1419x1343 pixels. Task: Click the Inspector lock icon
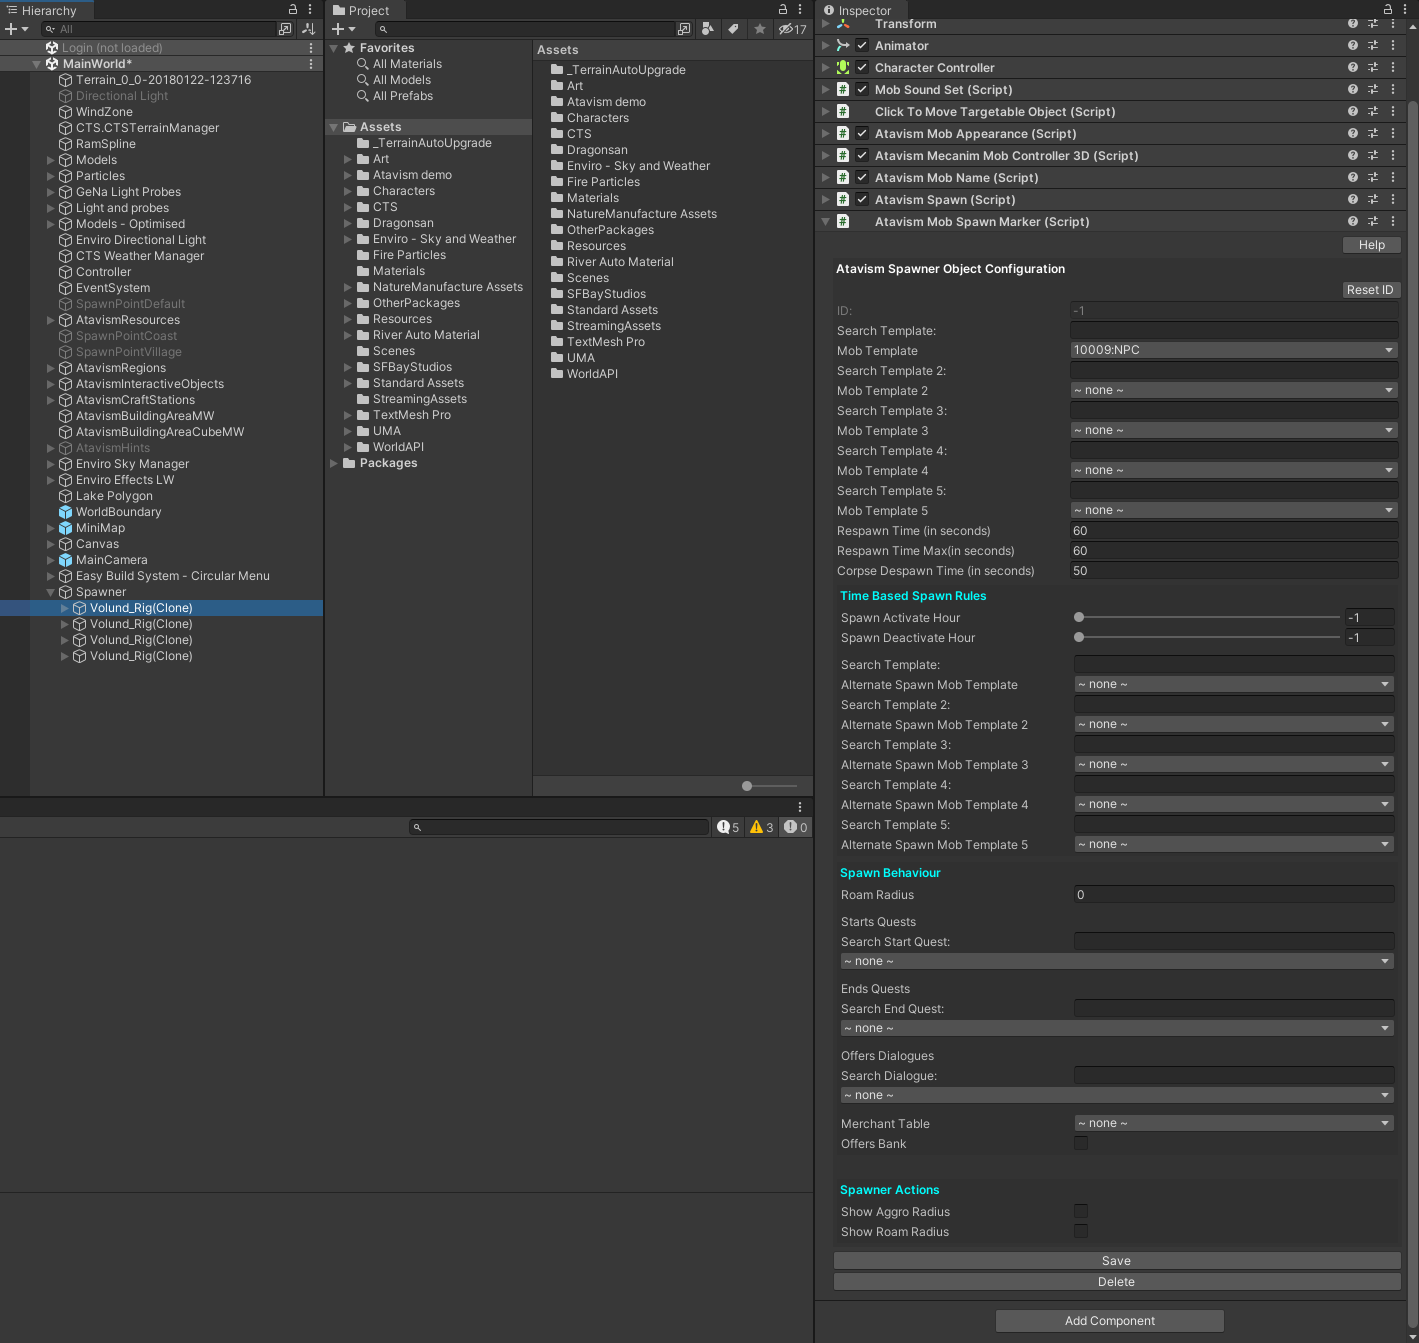pyautogui.click(x=1387, y=10)
